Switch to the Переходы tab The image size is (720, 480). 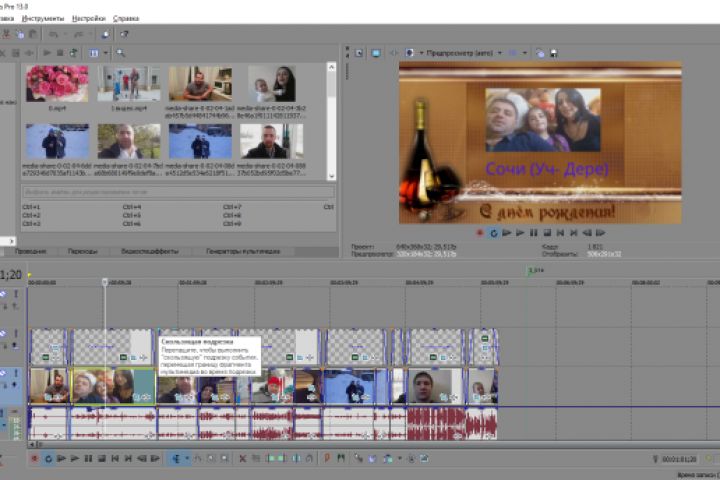82,251
